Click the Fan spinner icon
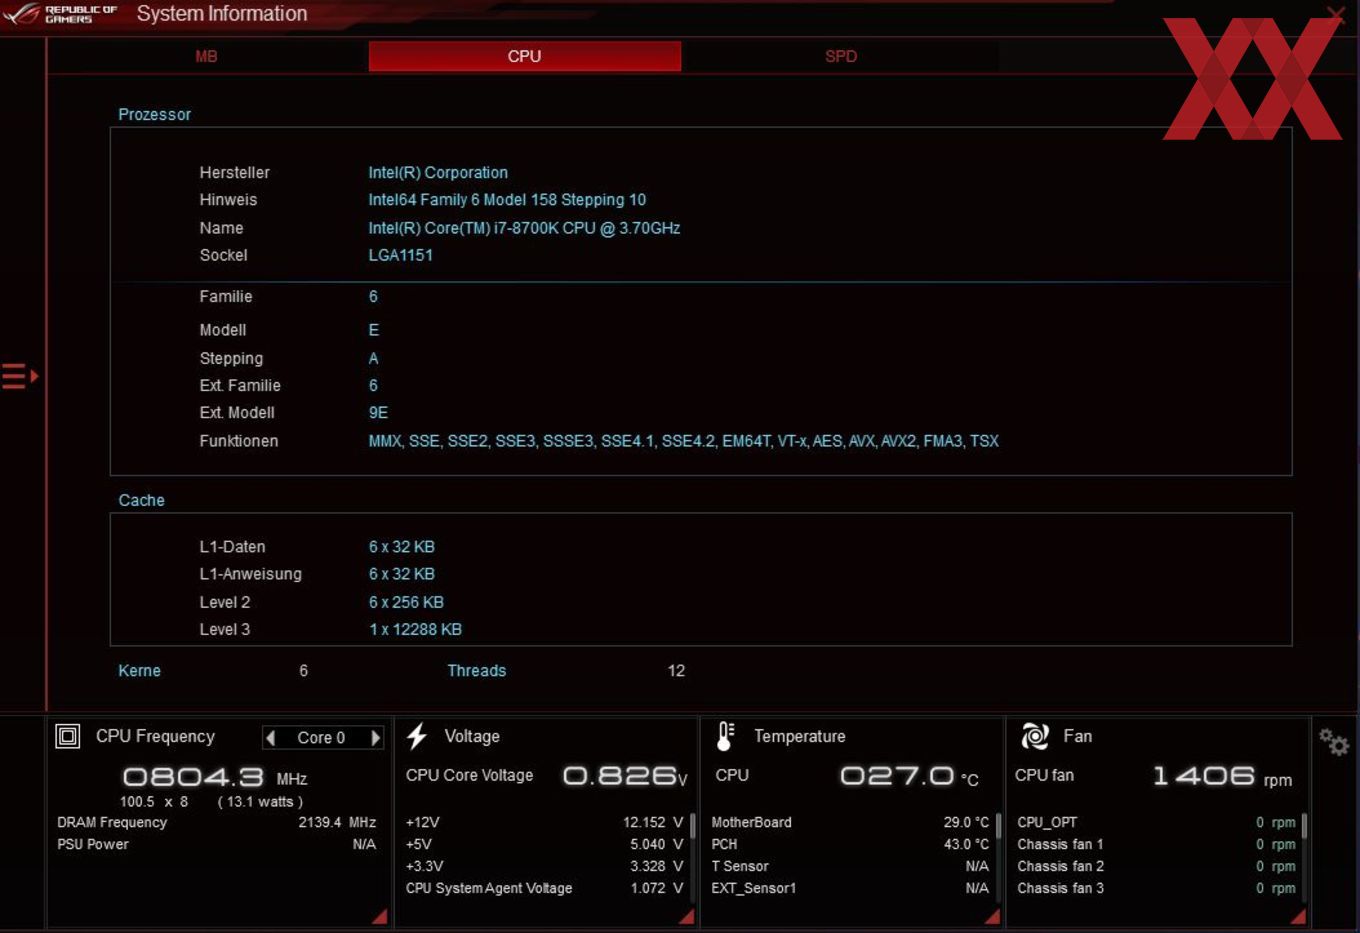The height and width of the screenshot is (933, 1360). tap(1035, 737)
